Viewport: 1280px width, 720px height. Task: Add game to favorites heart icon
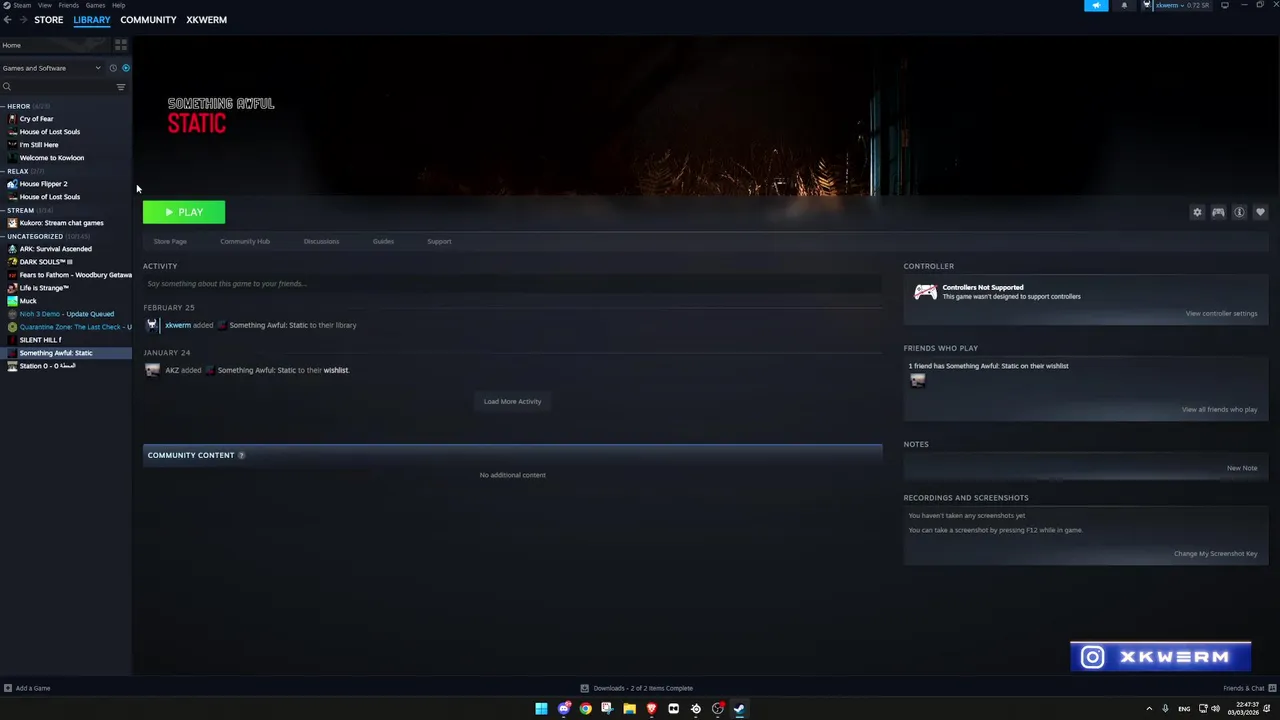pos(1260,212)
